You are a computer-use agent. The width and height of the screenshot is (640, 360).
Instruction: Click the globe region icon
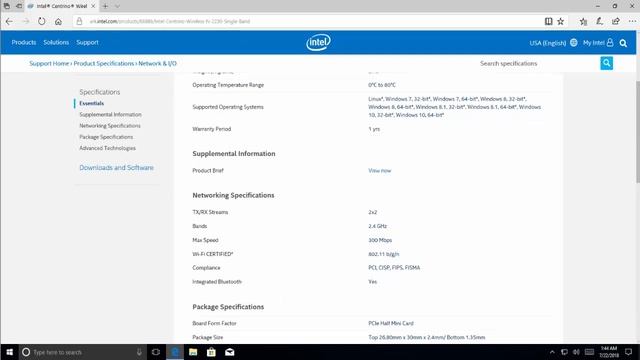pyautogui.click(x=573, y=42)
